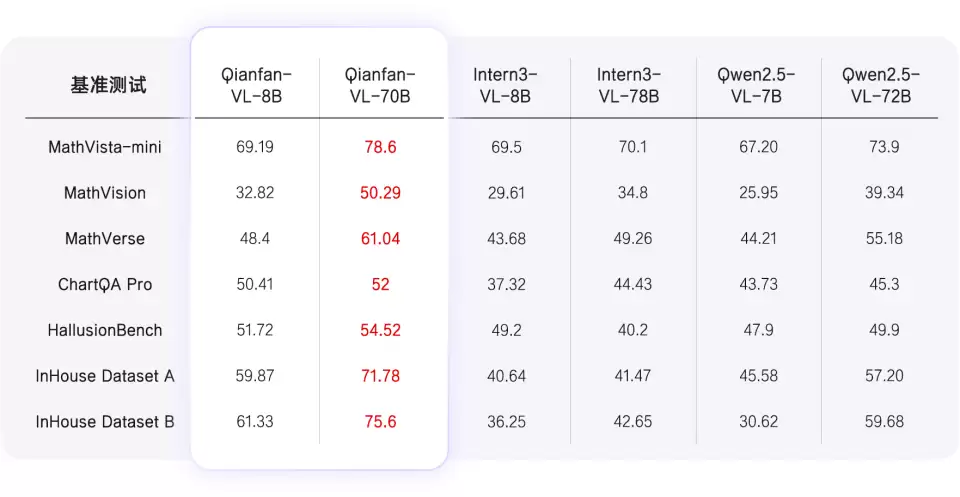Select the Qianfan-VL-70B column header
The image size is (960, 497).
(x=379, y=85)
